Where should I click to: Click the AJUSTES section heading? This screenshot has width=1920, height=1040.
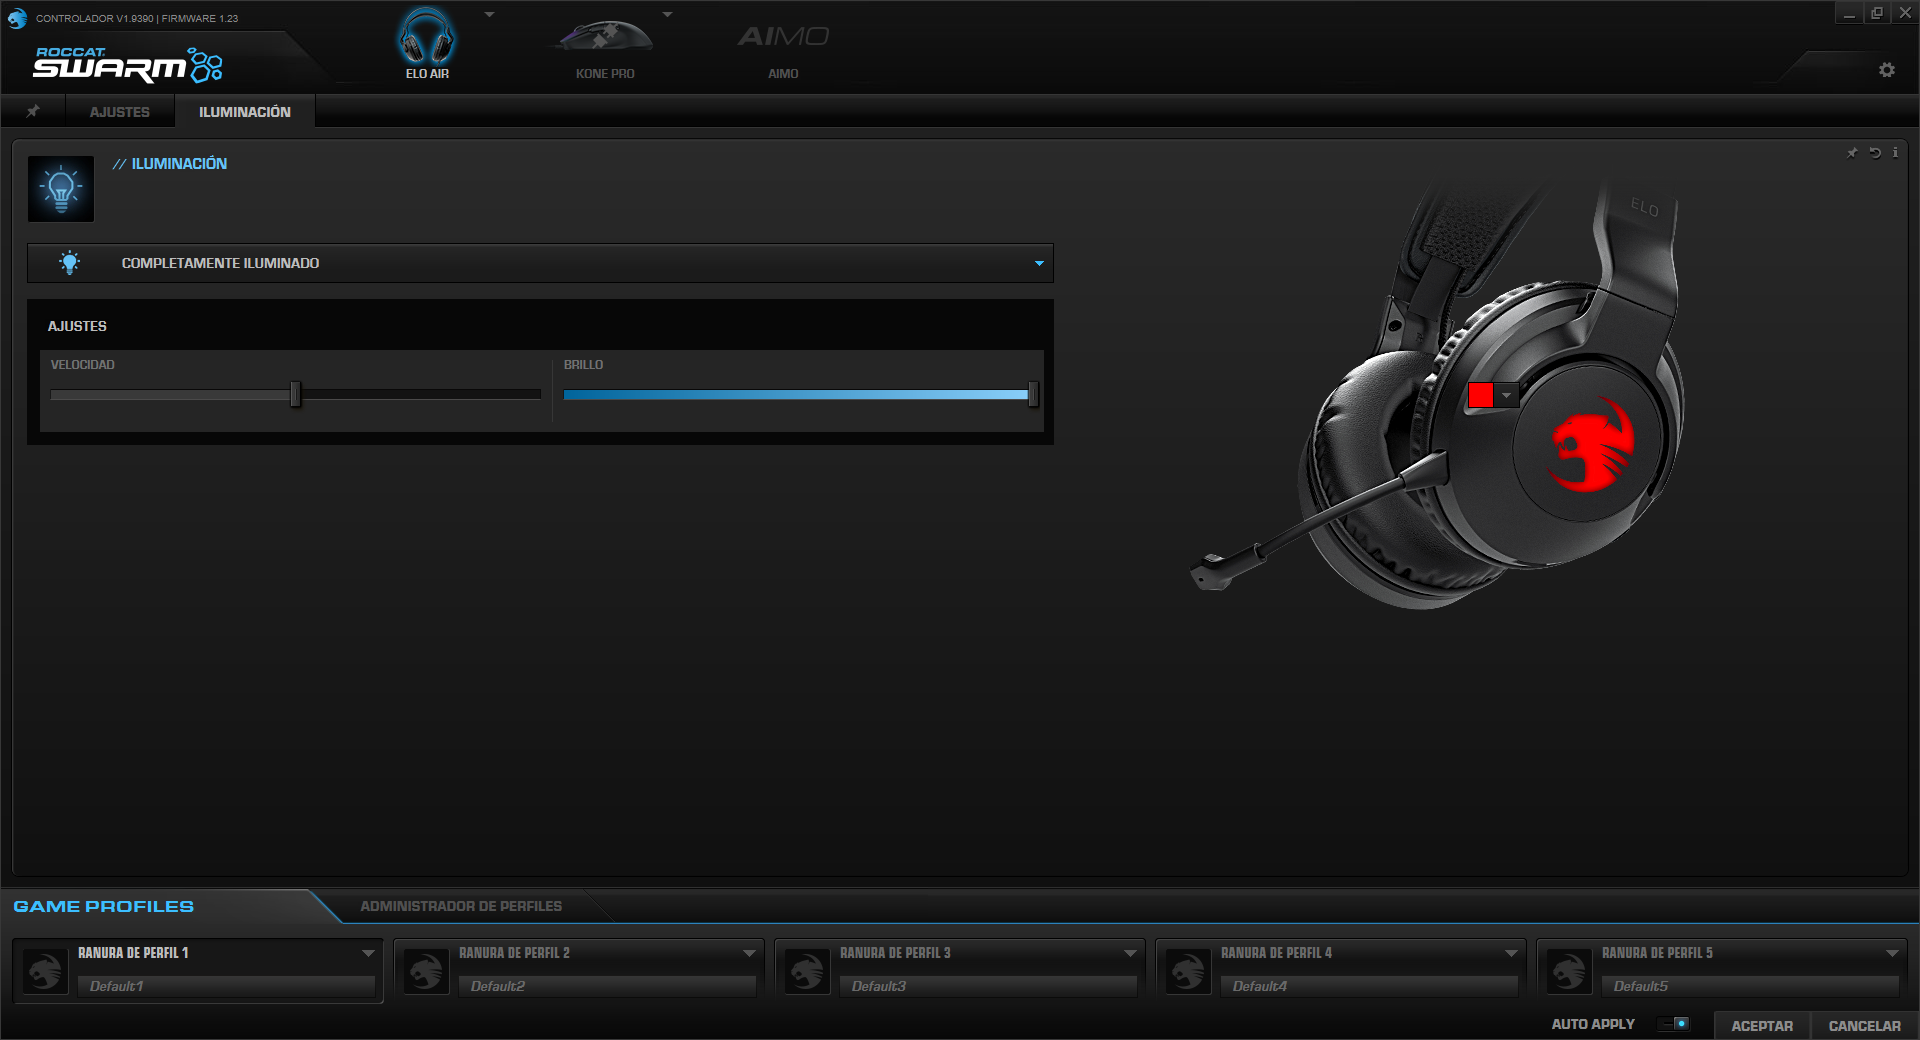click(77, 326)
